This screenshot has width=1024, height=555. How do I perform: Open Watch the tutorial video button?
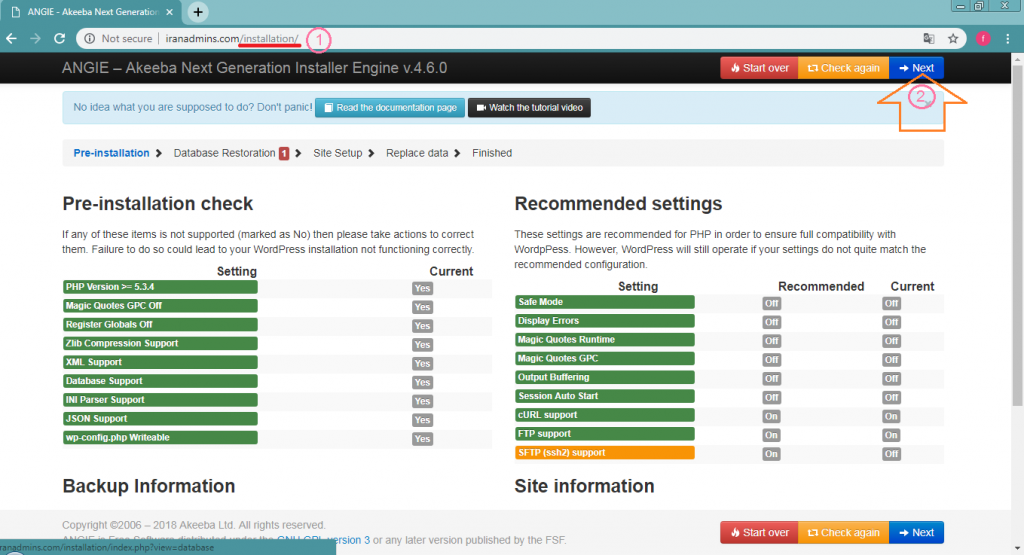tap(529, 108)
